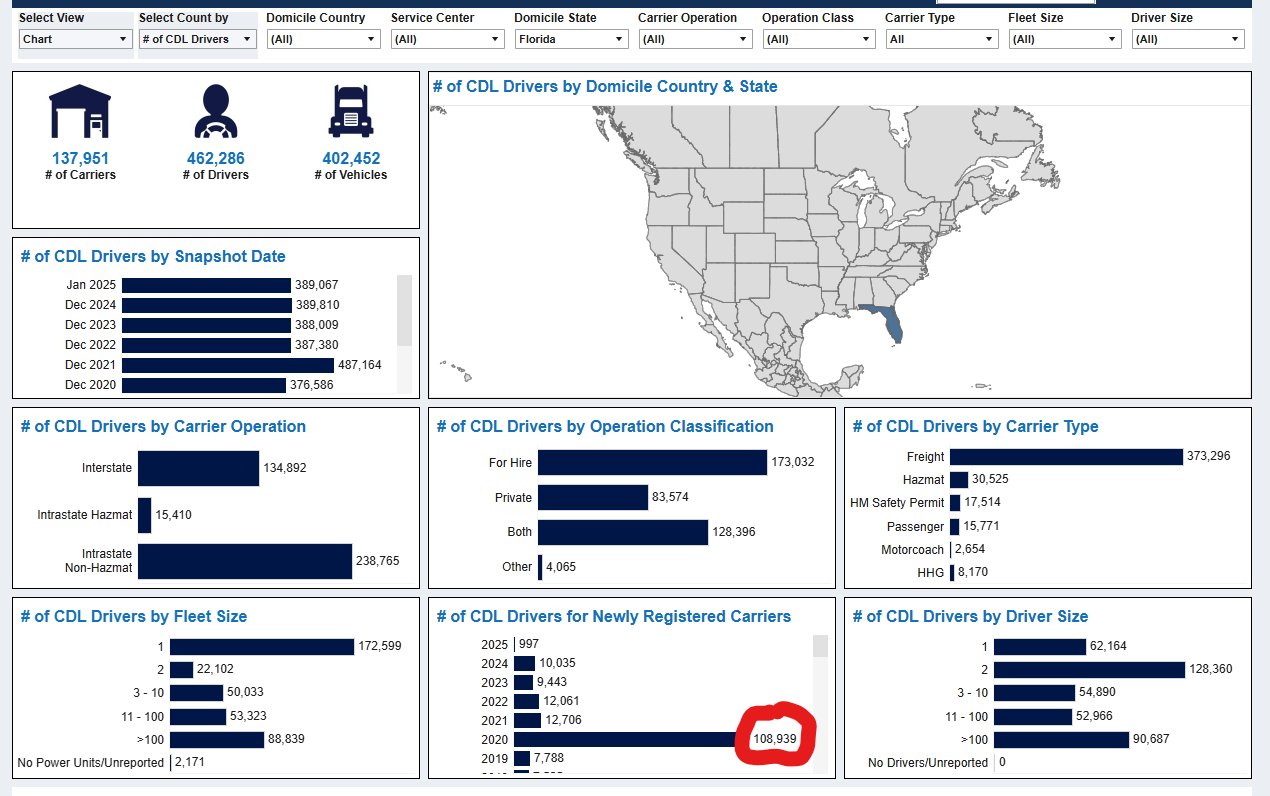
Task: Click the For Hire classification bar
Action: tap(651, 463)
